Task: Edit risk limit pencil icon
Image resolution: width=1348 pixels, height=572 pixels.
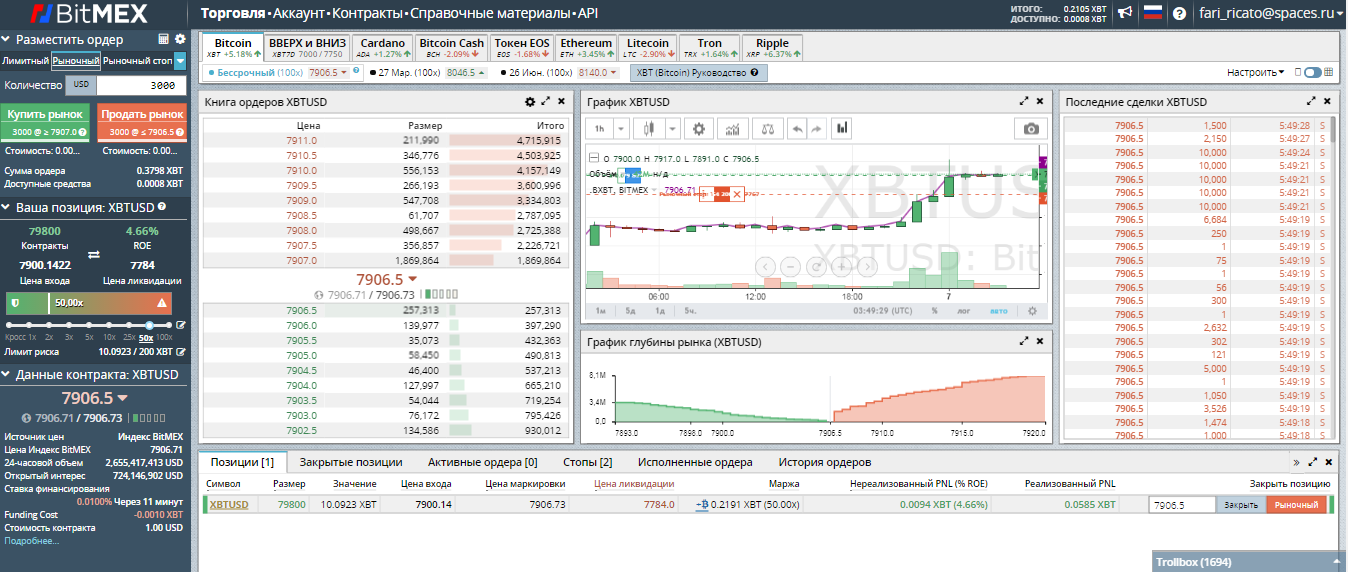Action: point(181,352)
